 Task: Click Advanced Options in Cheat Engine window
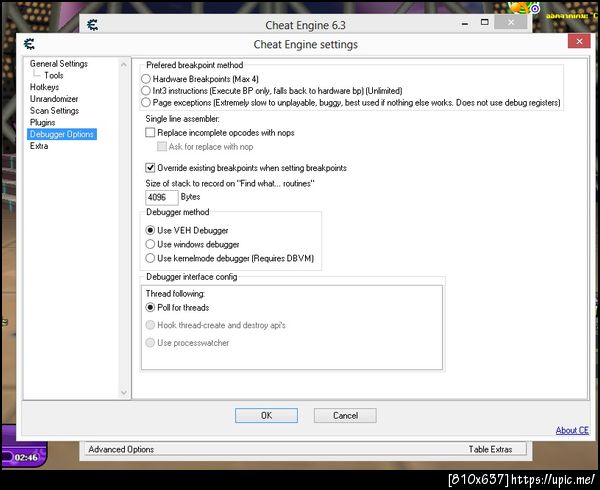coord(121,449)
